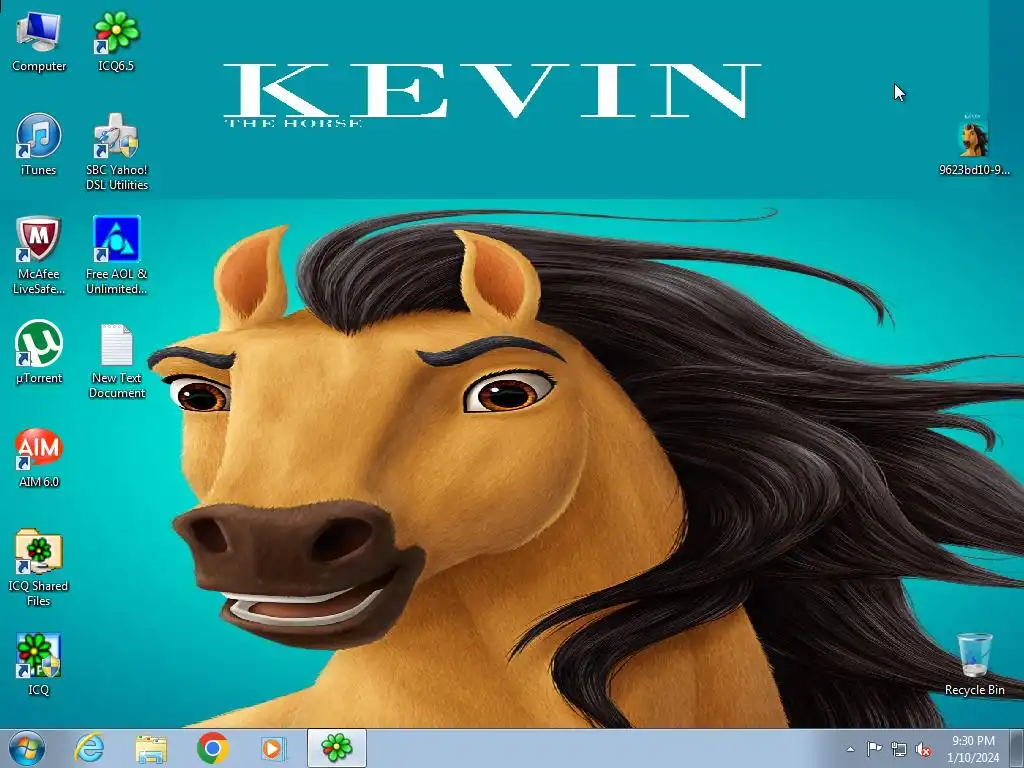The height and width of the screenshot is (768, 1024).
Task: Select the Recycle Bin icon
Action: click(x=974, y=664)
